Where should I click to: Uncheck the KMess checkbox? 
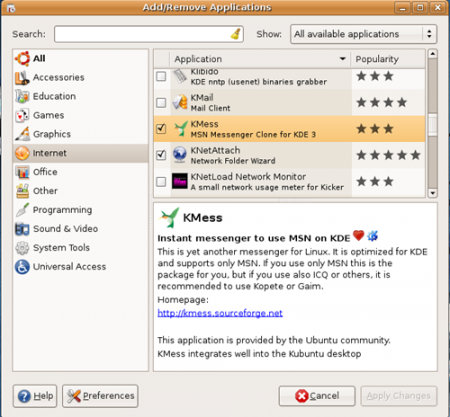[x=161, y=129]
